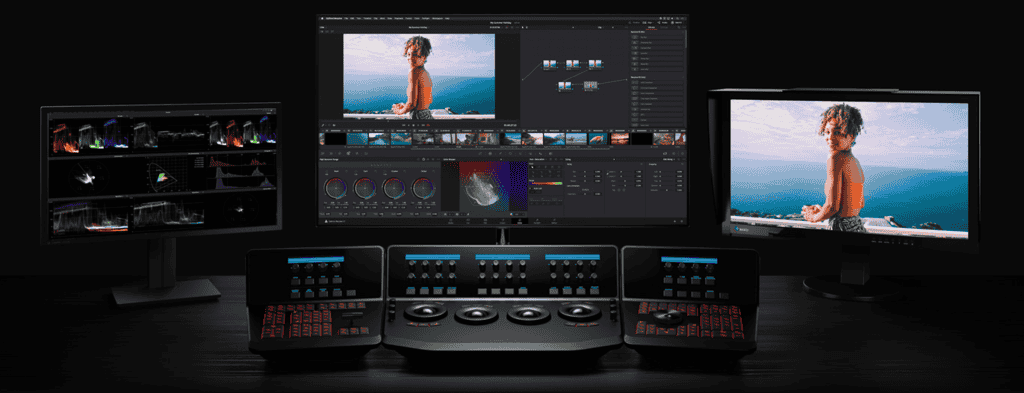Open the Deliver page tab
Viewport: 1024px width, 393px height.
tap(554, 221)
